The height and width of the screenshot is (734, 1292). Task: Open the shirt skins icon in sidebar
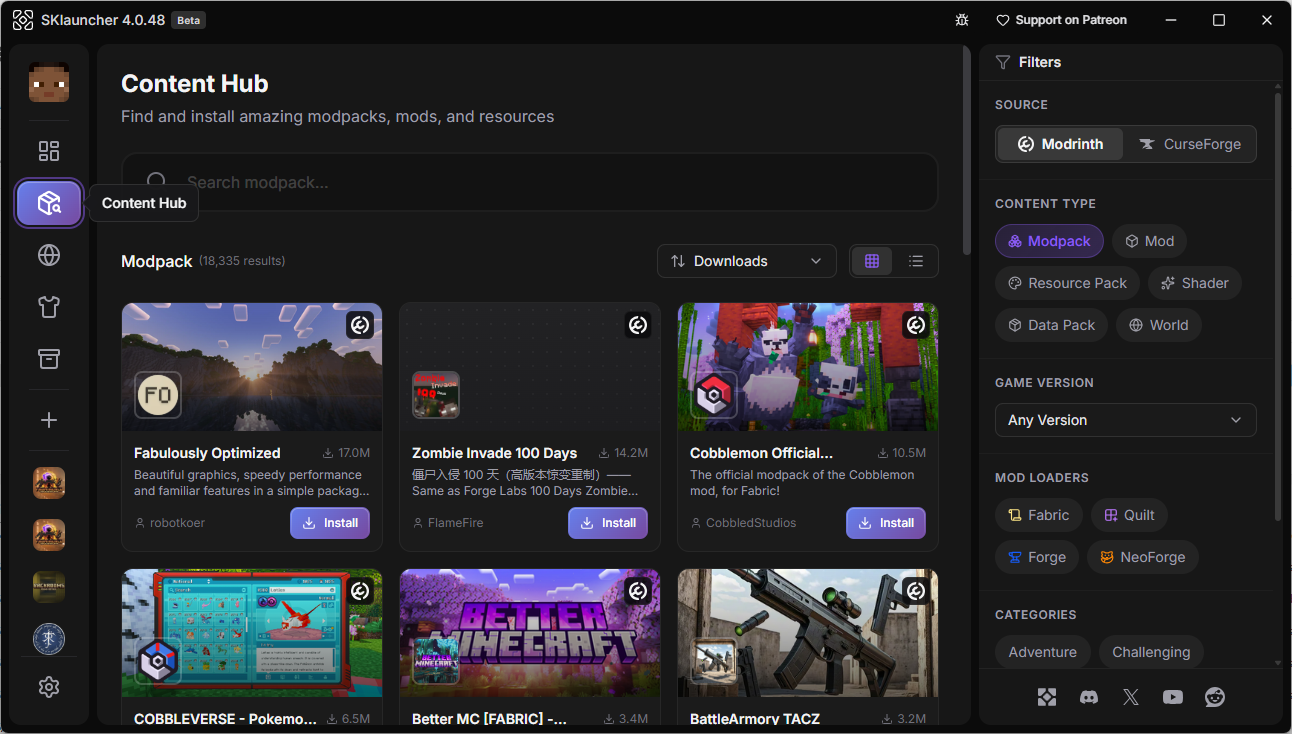pos(49,307)
